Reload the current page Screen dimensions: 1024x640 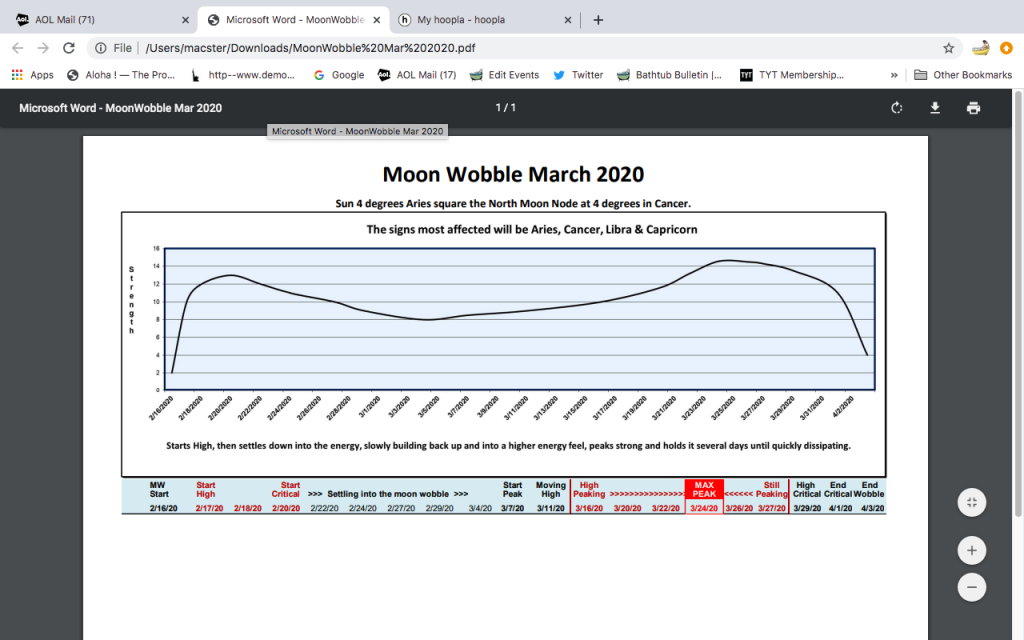(x=69, y=48)
